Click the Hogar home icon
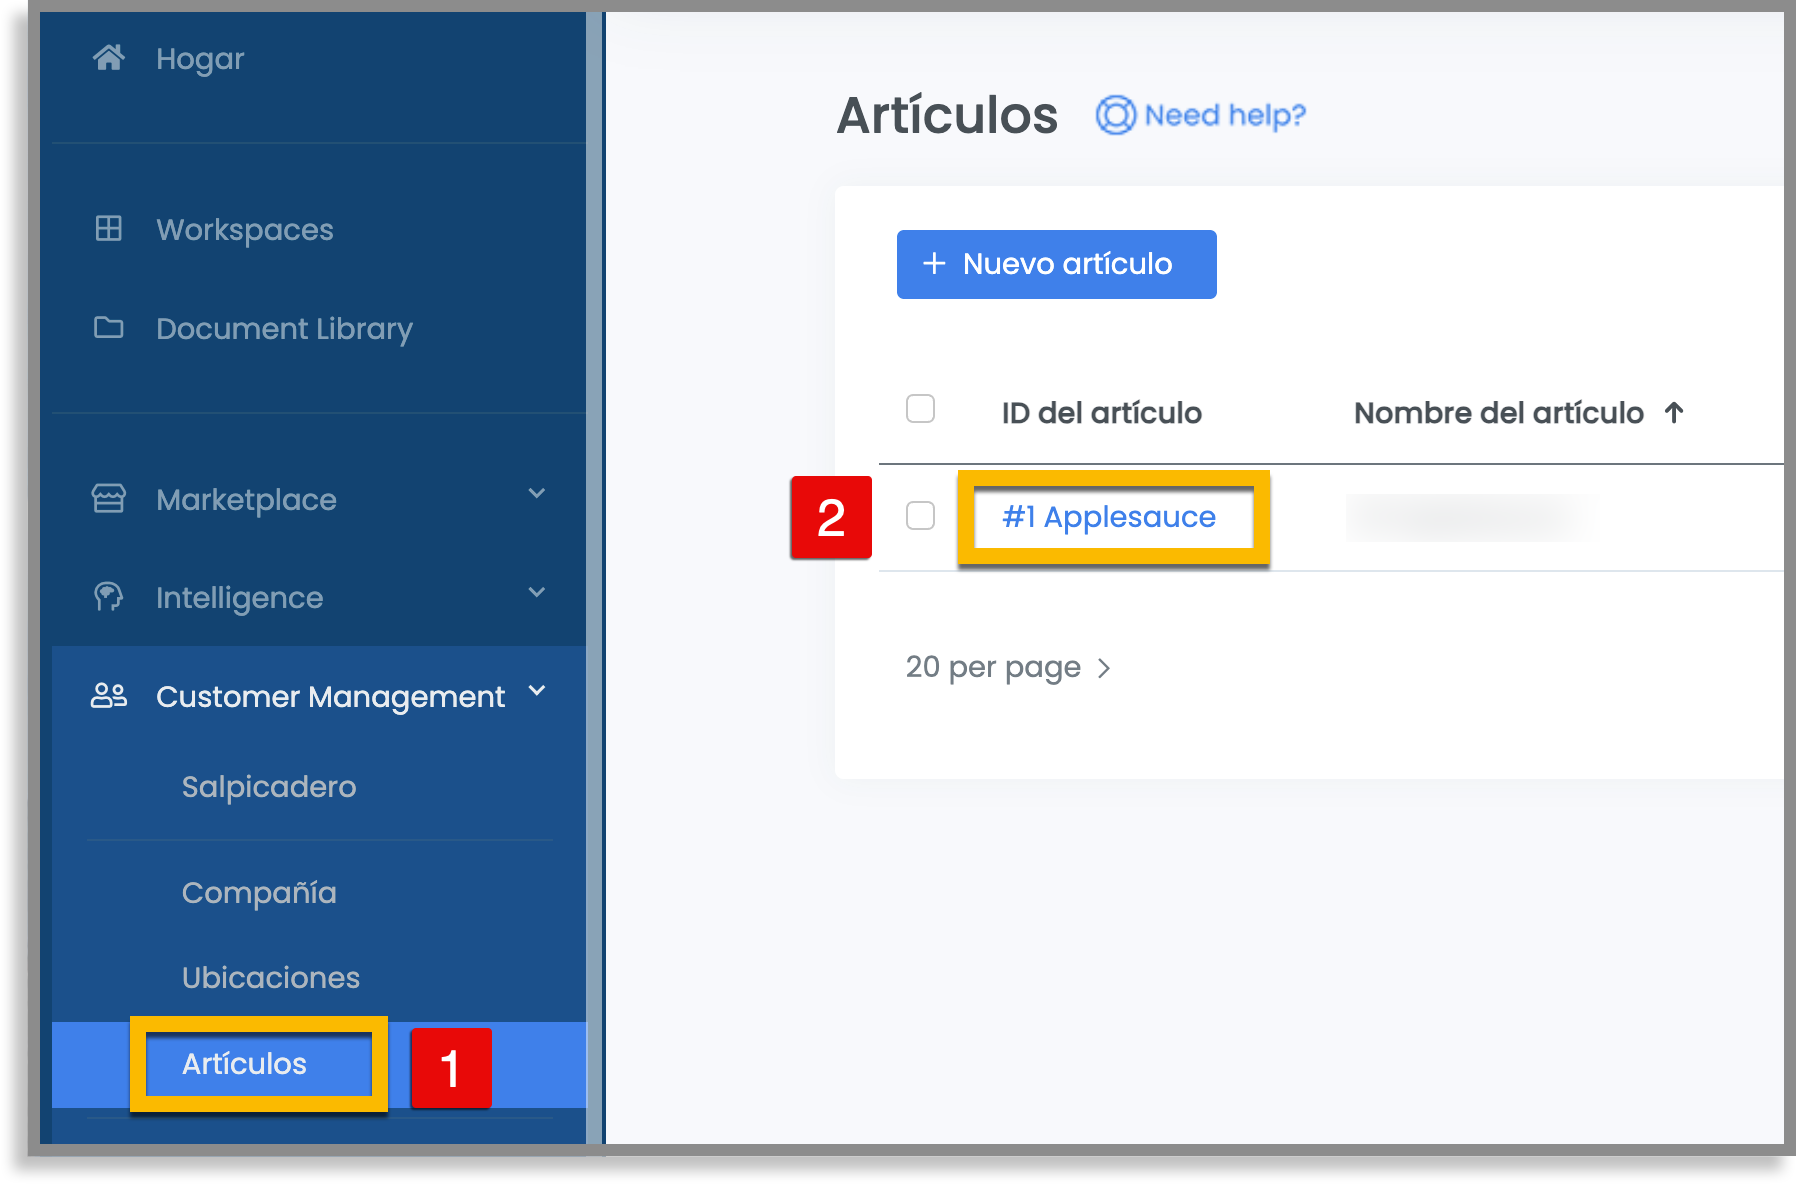Viewport: 1796px width, 1184px height. coord(109,58)
